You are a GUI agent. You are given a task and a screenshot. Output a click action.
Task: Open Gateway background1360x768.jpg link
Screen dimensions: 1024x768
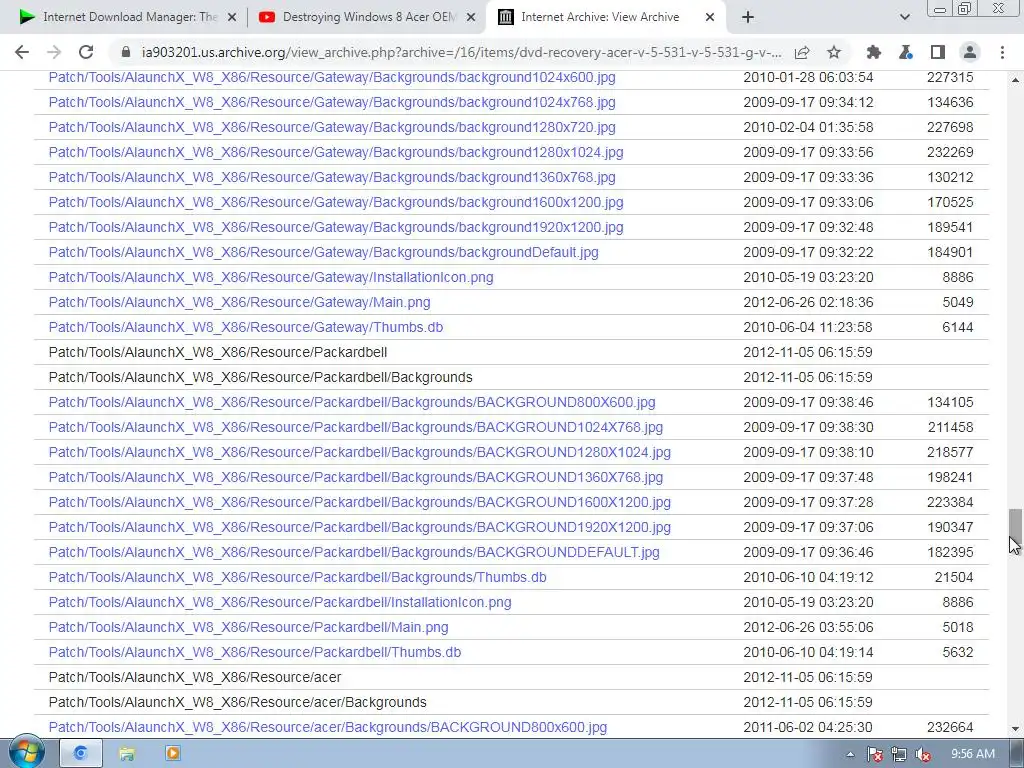(332, 177)
